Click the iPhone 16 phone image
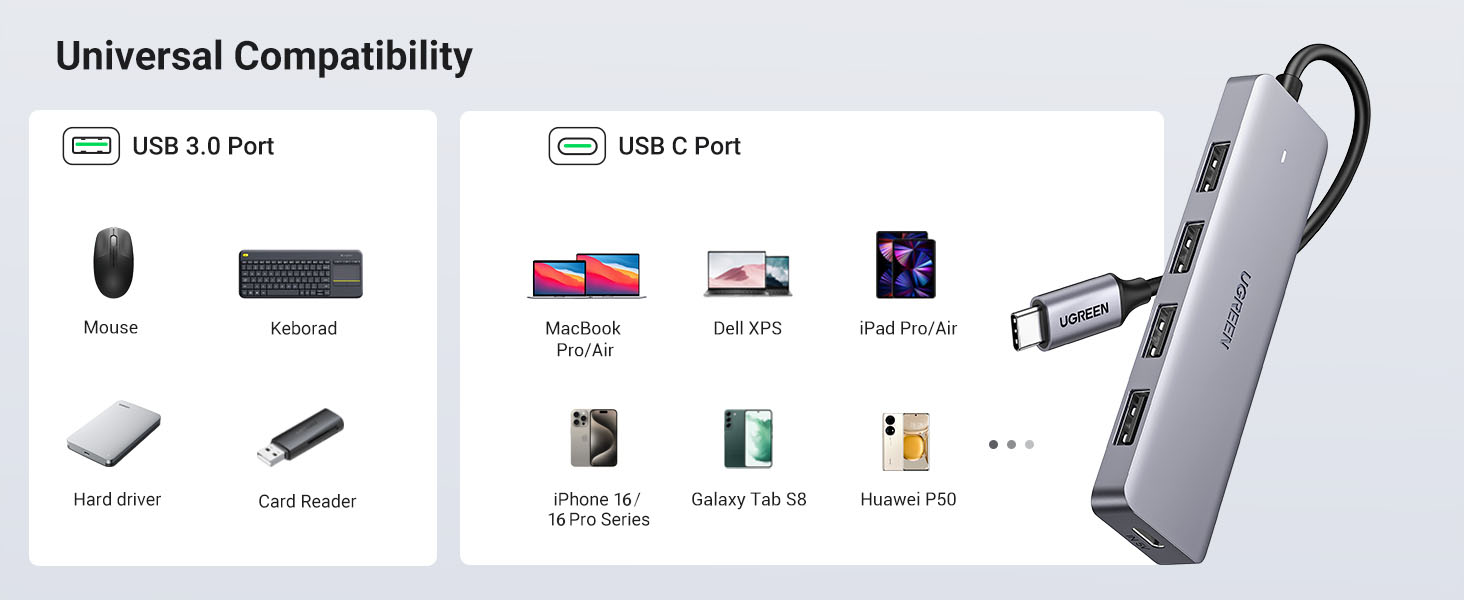This screenshot has width=1464, height=600. click(x=594, y=438)
